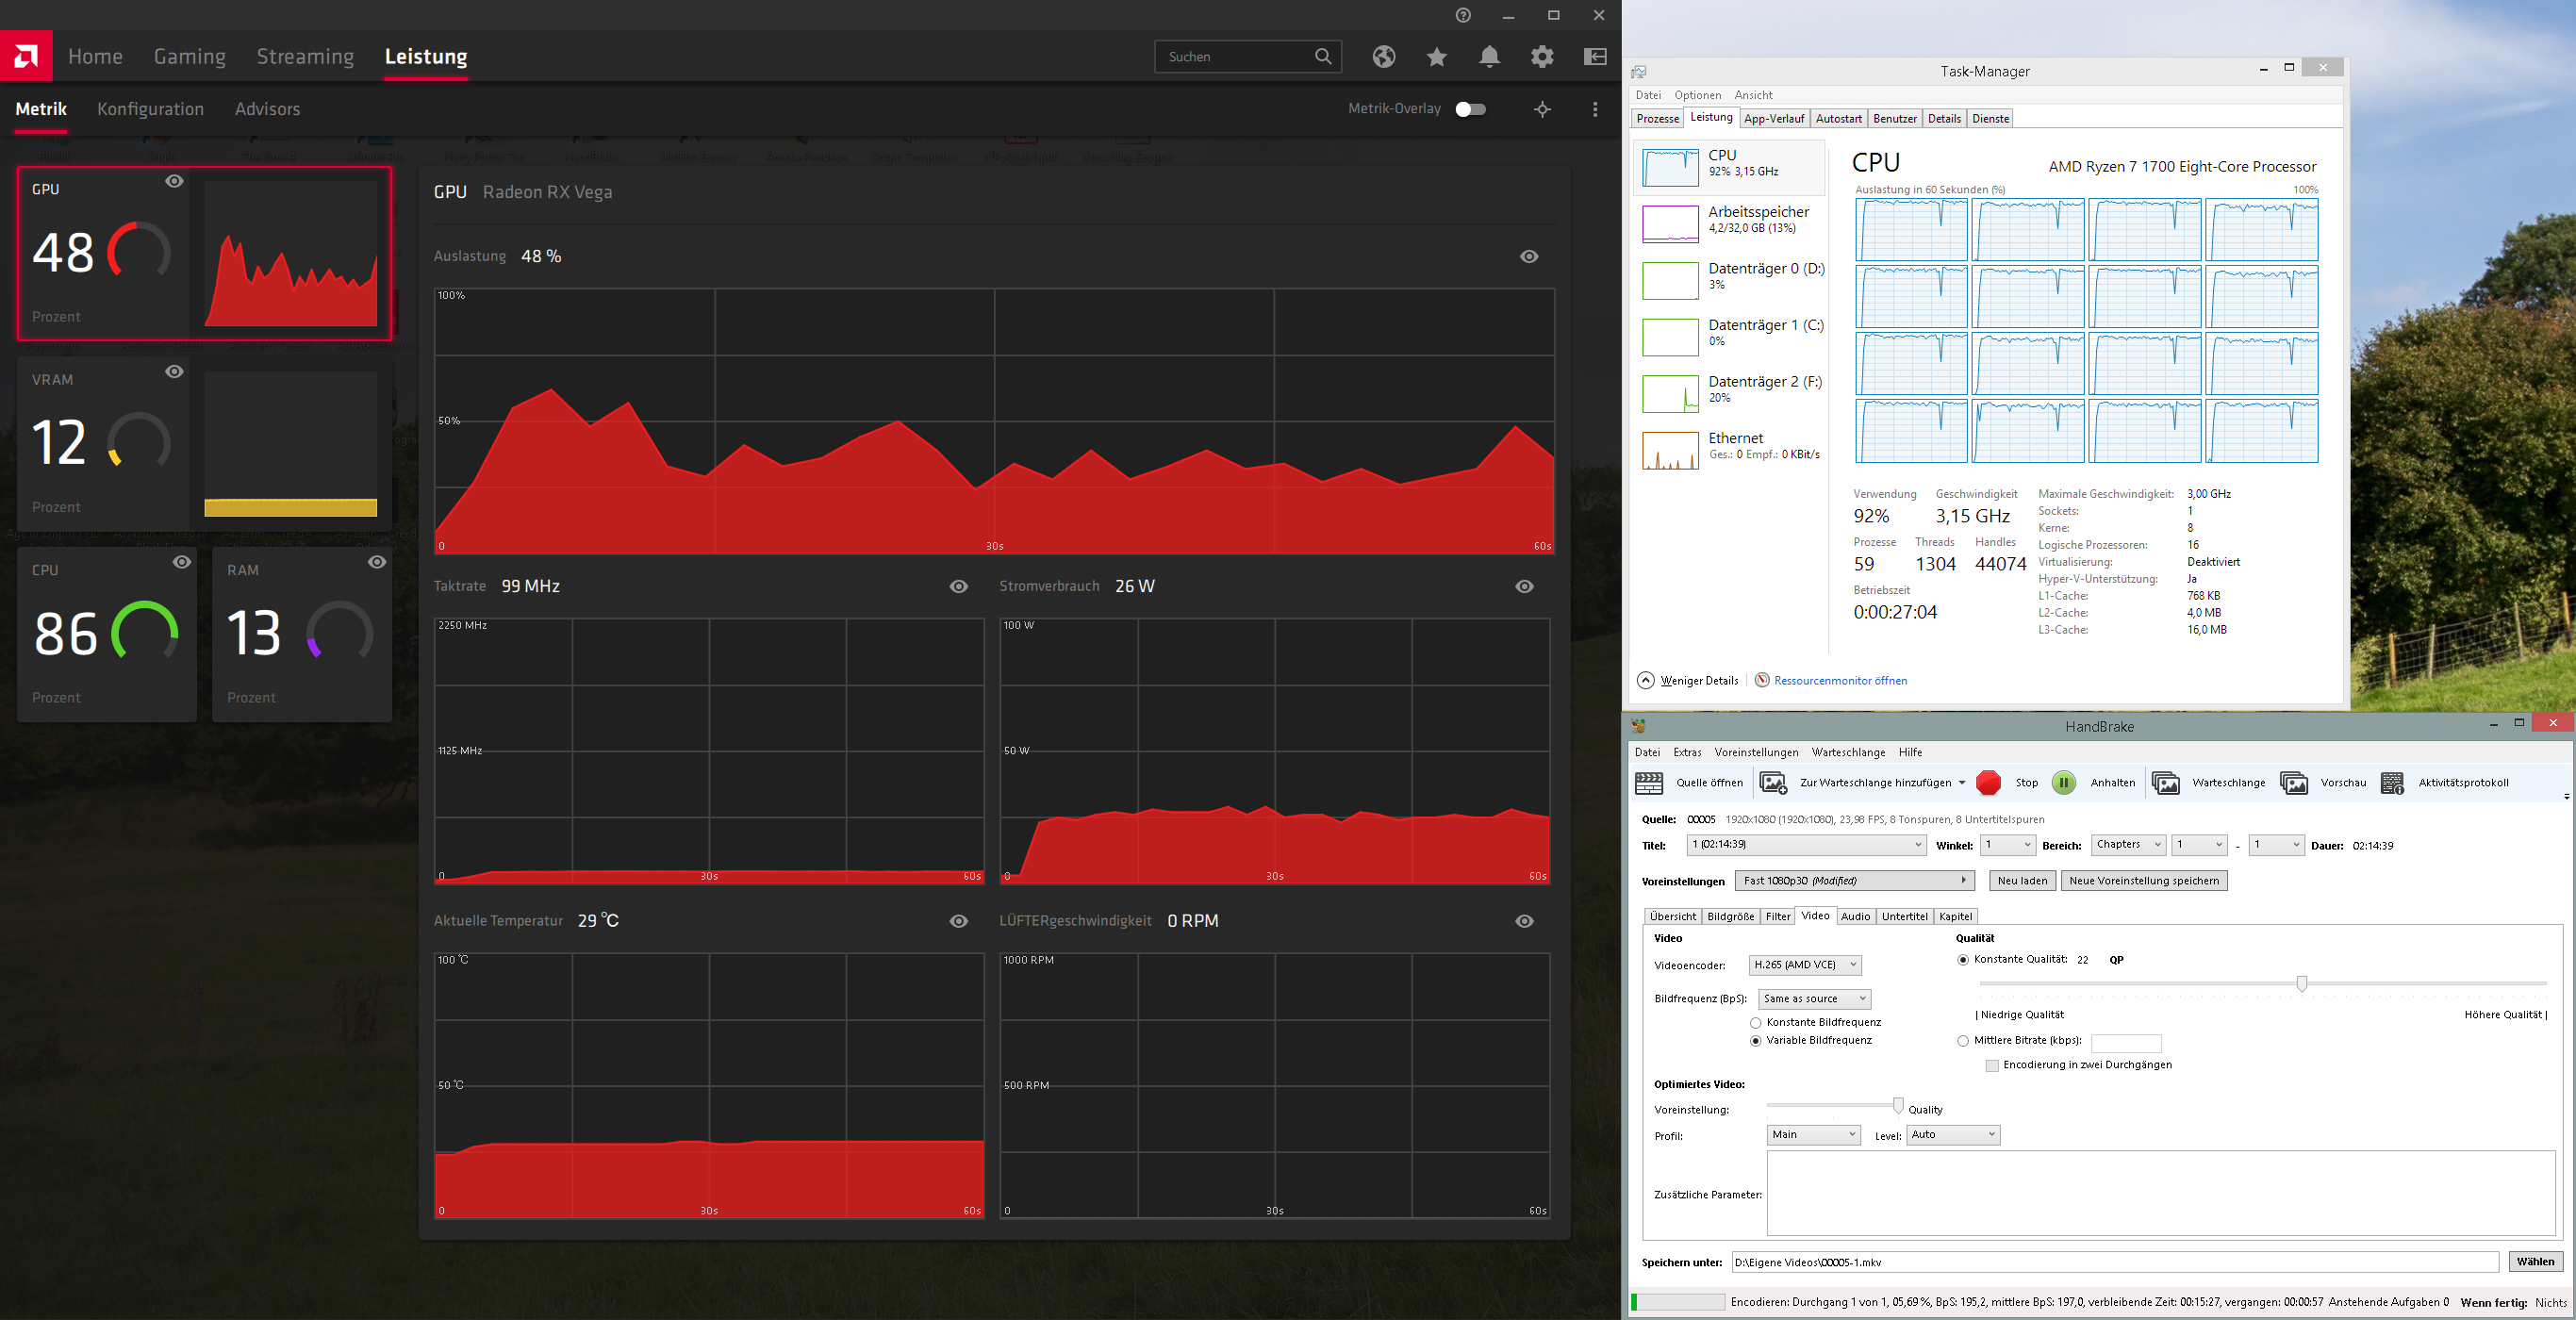Enable Encodierung in zwei Durchgängen checkbox
This screenshot has width=2576, height=1320.
coord(1992,1066)
